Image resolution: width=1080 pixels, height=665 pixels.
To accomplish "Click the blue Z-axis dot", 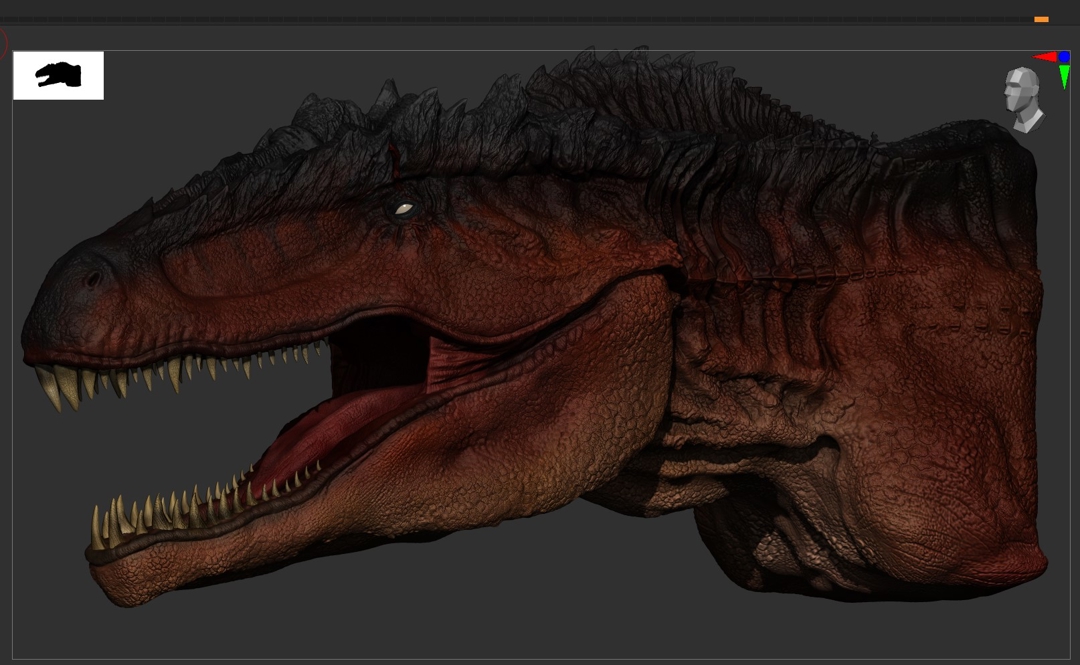I will (x=1064, y=57).
